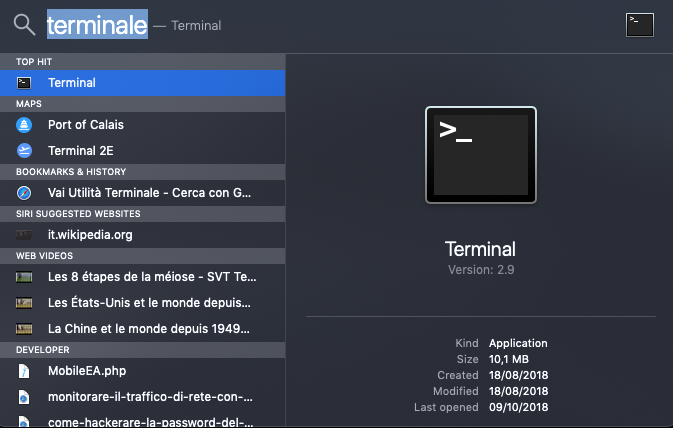Screen dimensions: 673x428
Task: Click the '— Terminal' autocomplete suggestion text
Action: (x=187, y=26)
